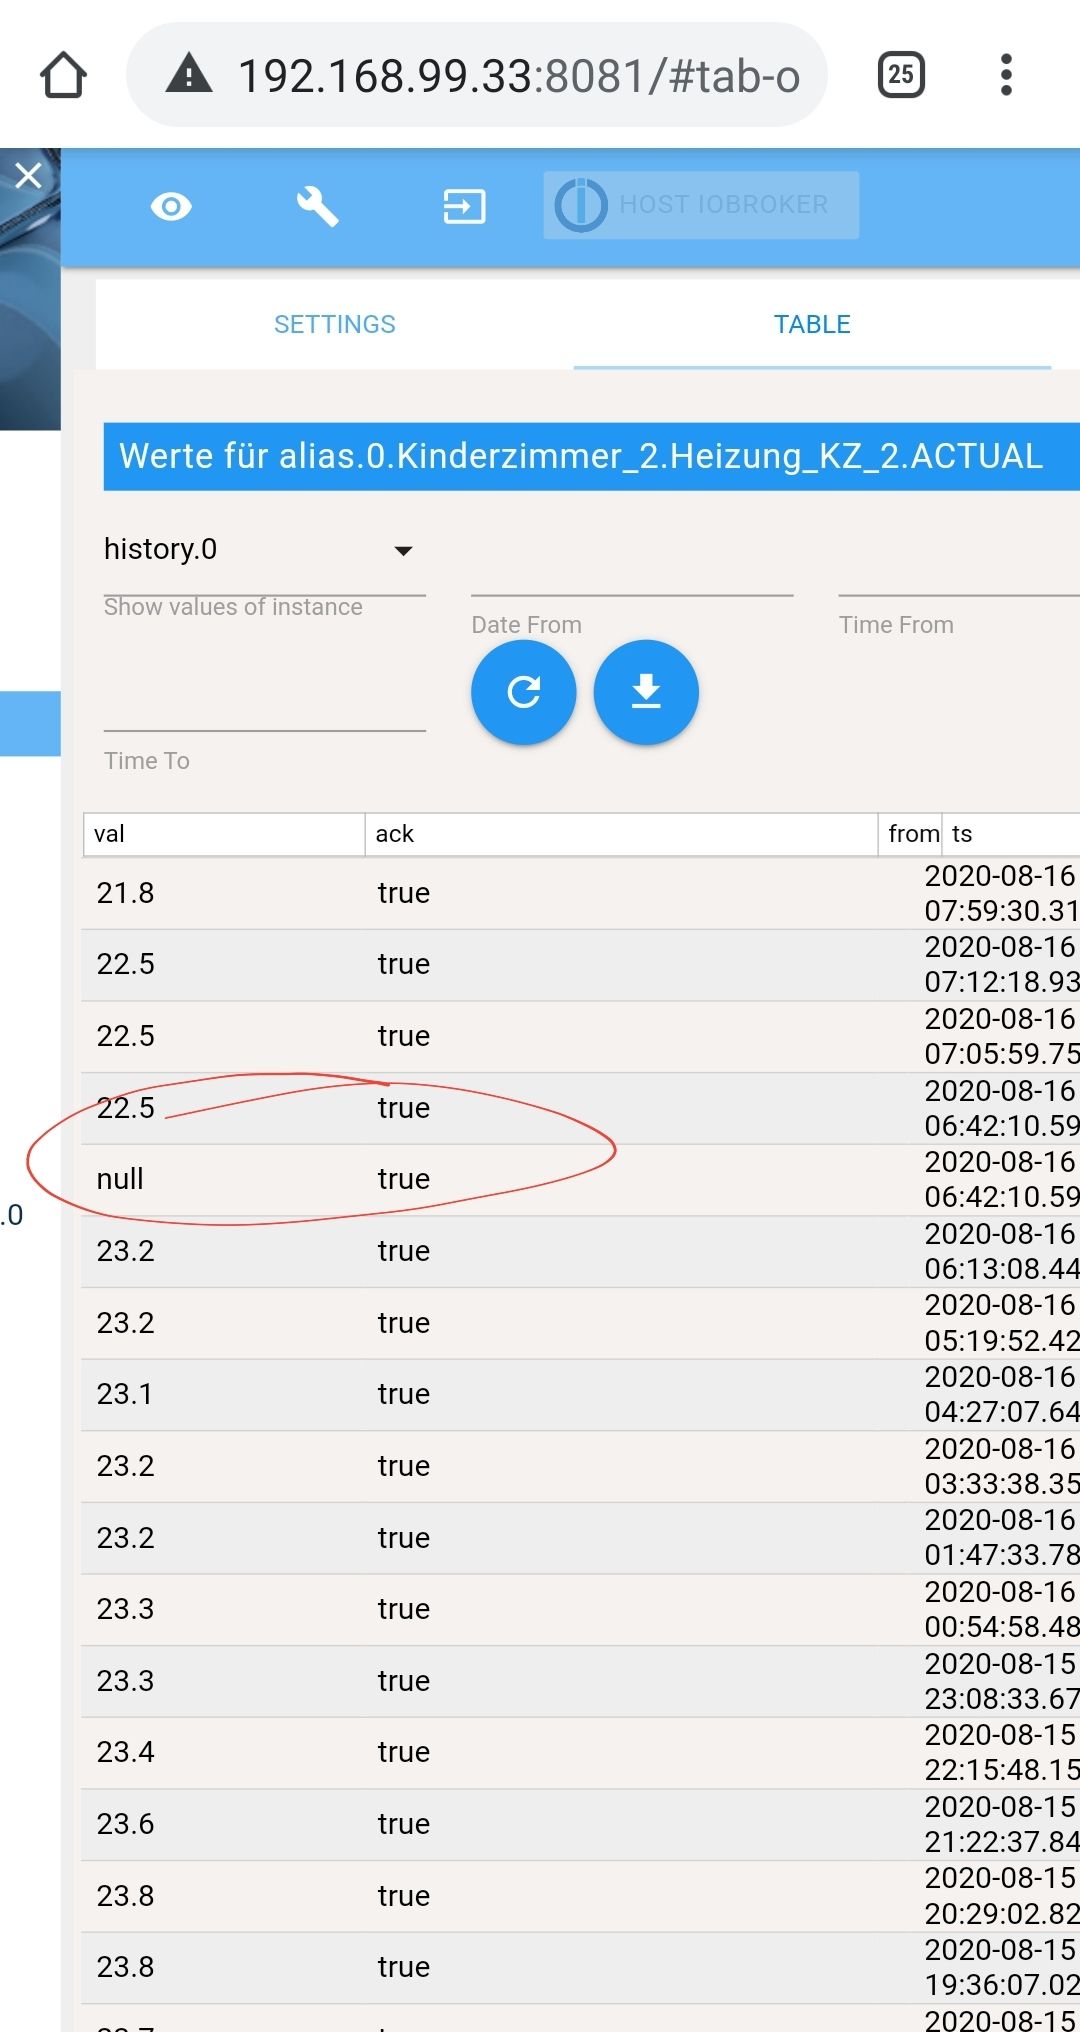Click timestamp 2020-08-15 21:22:37
The width and height of the screenshot is (1080, 2032).
click(1001, 1824)
